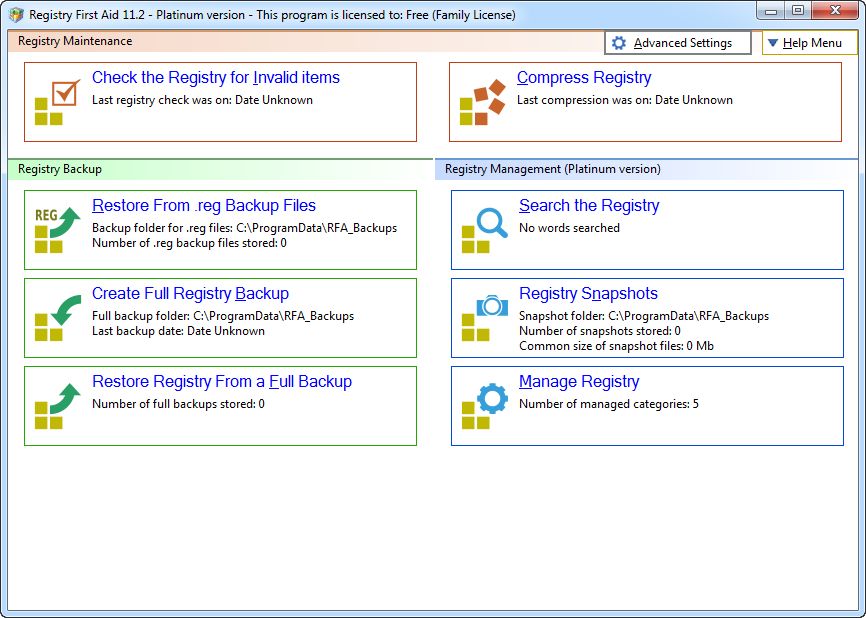Start Create Full Registry Backup
The image size is (866, 618).
point(190,293)
